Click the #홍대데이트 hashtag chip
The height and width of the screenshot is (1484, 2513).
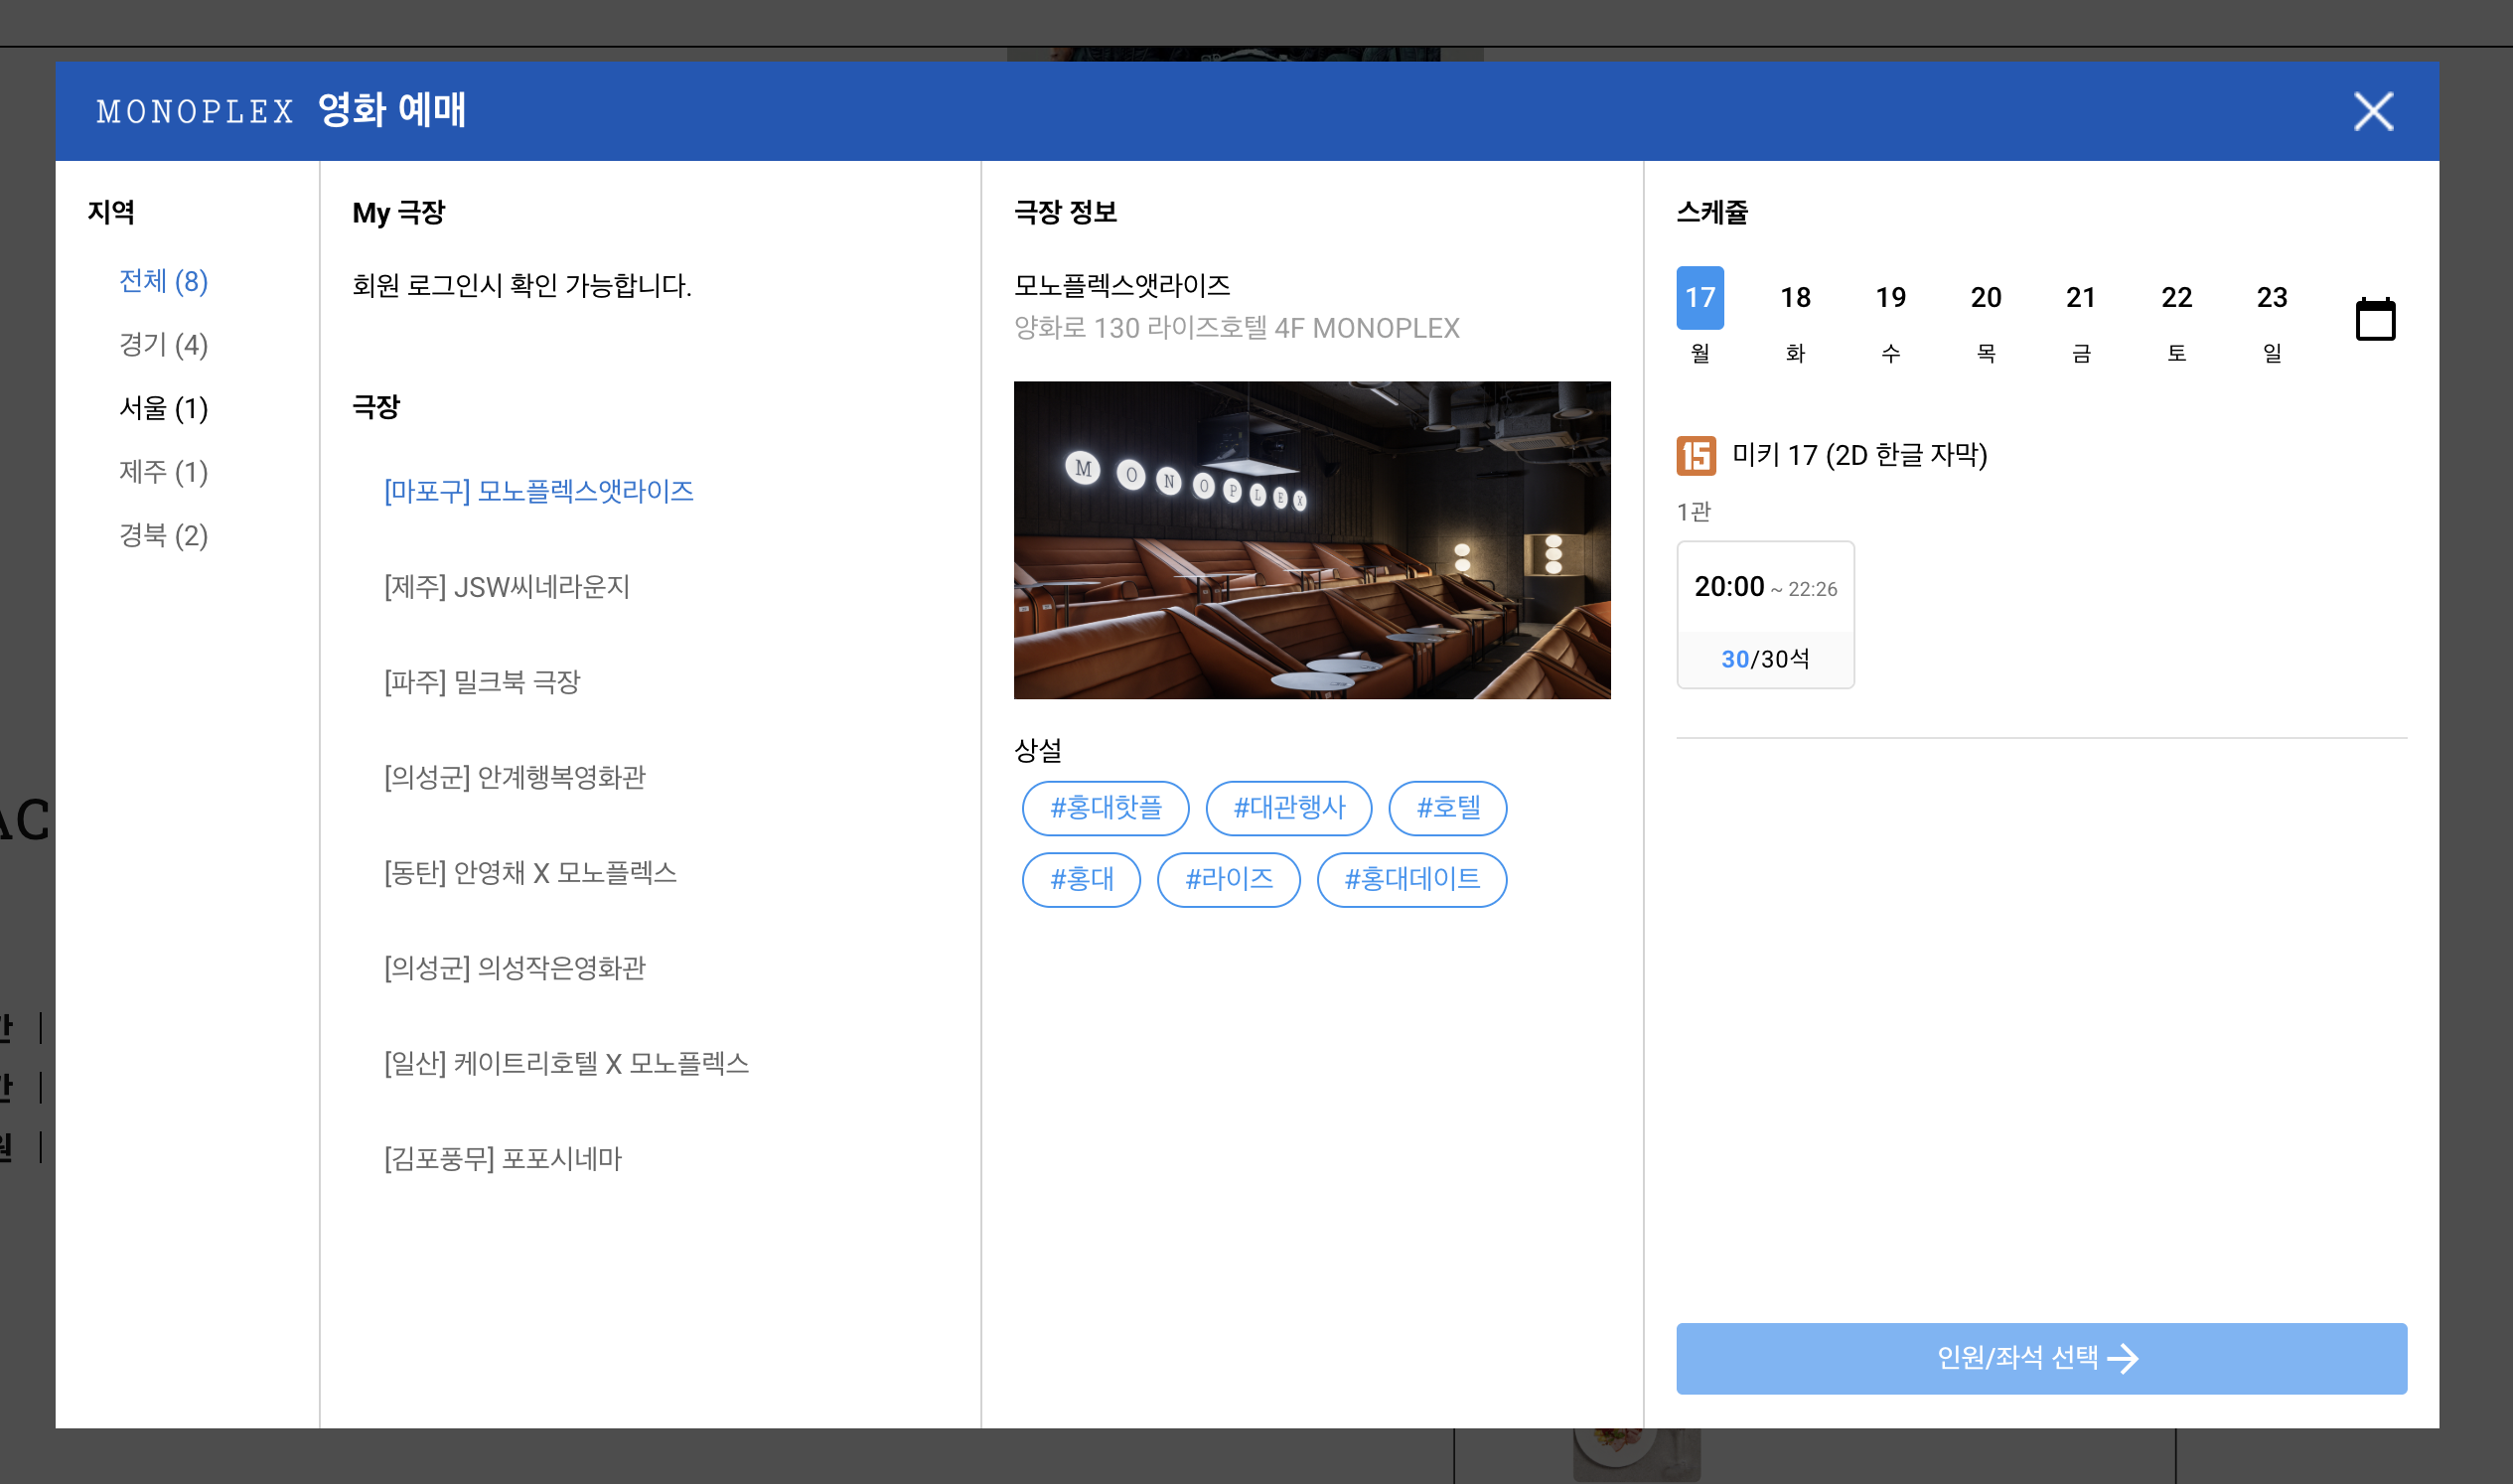click(1410, 880)
